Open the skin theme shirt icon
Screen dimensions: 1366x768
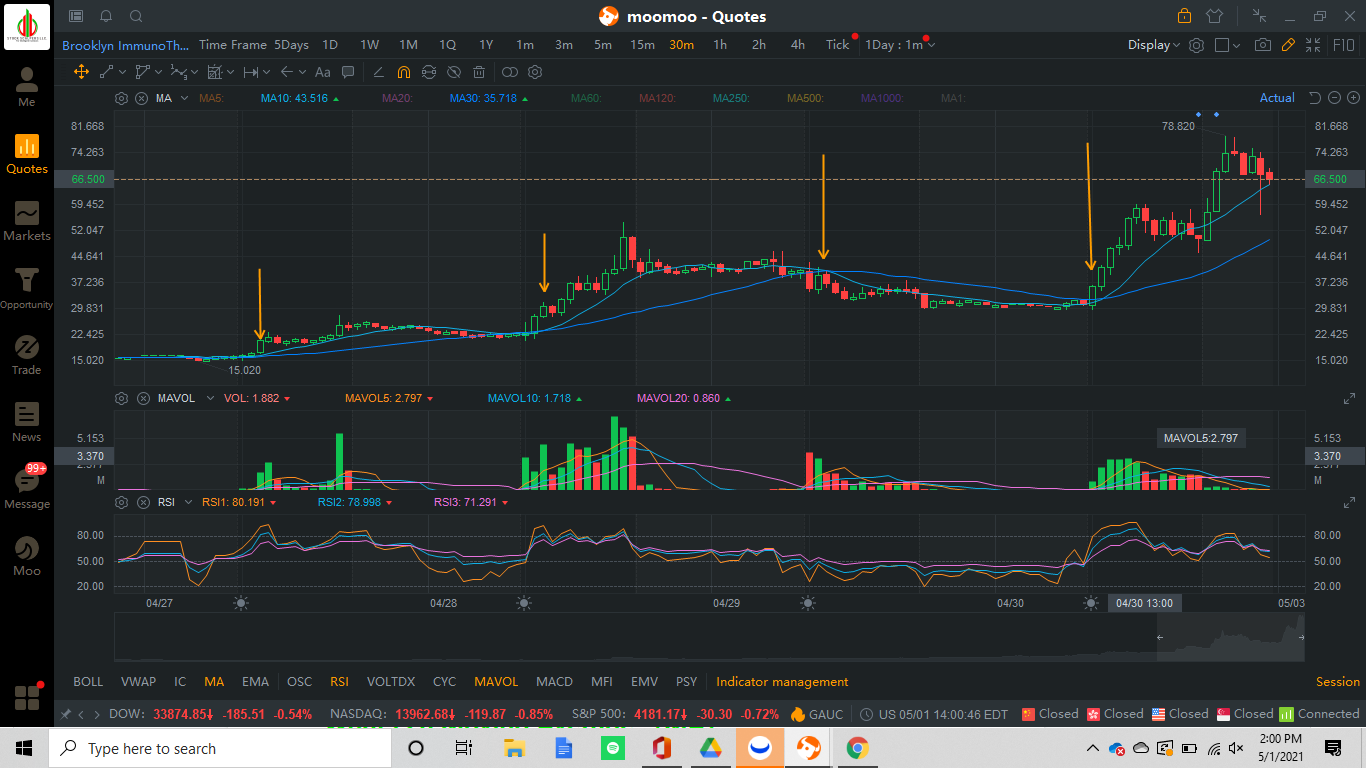[1215, 16]
